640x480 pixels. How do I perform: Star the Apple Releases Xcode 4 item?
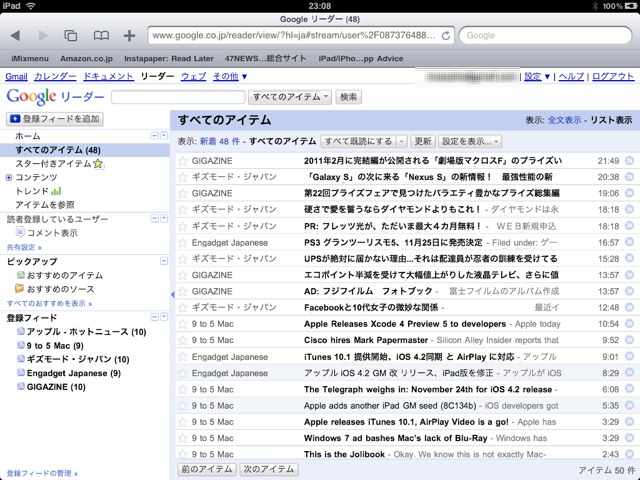tap(182, 324)
